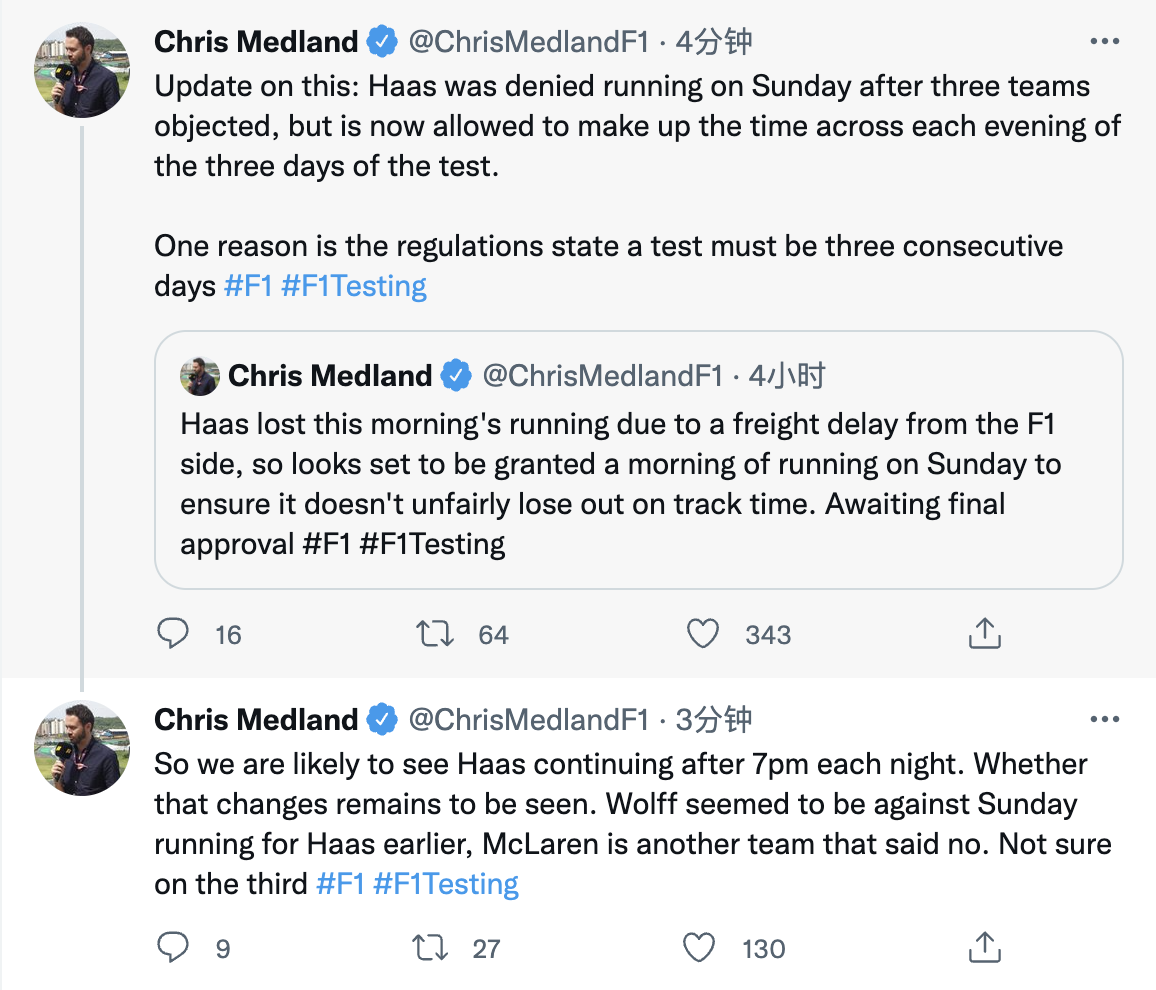Open #F1Testing hashtag in second tweet
The height and width of the screenshot is (990, 1156).
[x=446, y=884]
